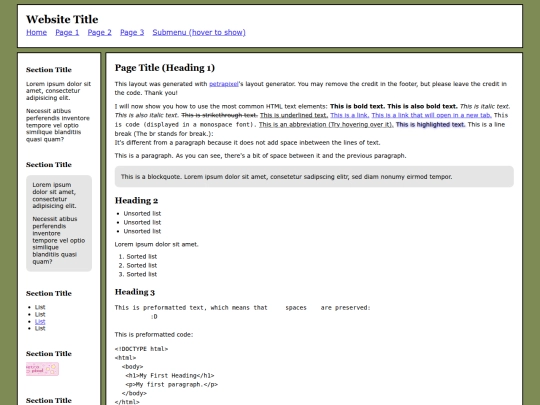Click the first 'List' item in the sidebar
The height and width of the screenshot is (405, 540).
pos(40,307)
